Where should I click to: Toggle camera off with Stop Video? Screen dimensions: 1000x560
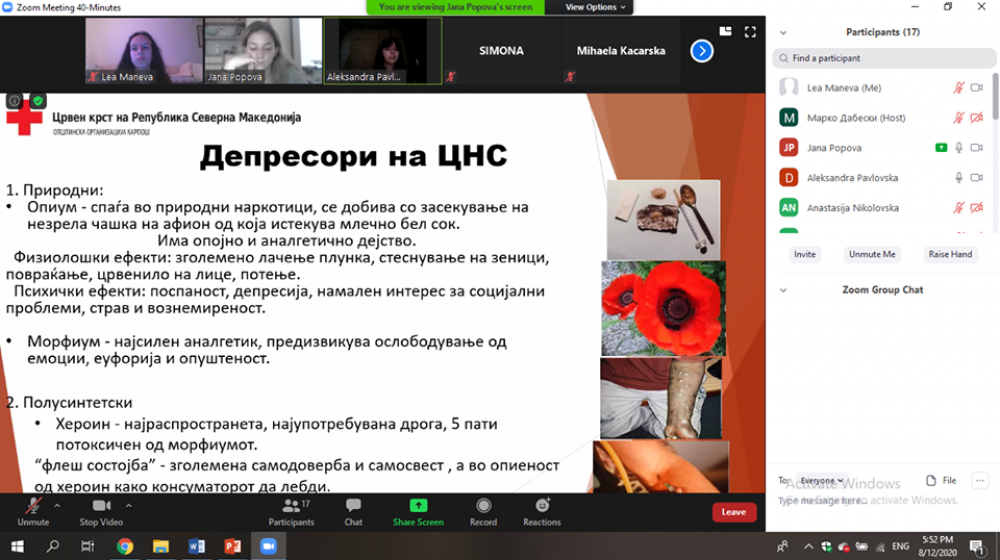(x=101, y=506)
